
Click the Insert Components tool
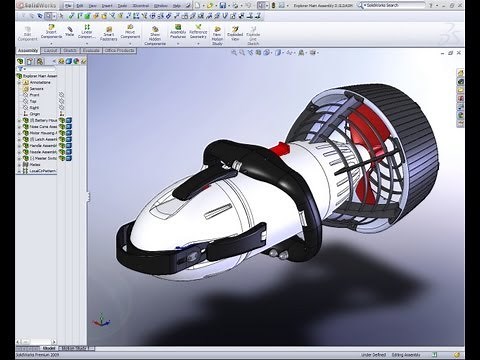click(x=51, y=32)
